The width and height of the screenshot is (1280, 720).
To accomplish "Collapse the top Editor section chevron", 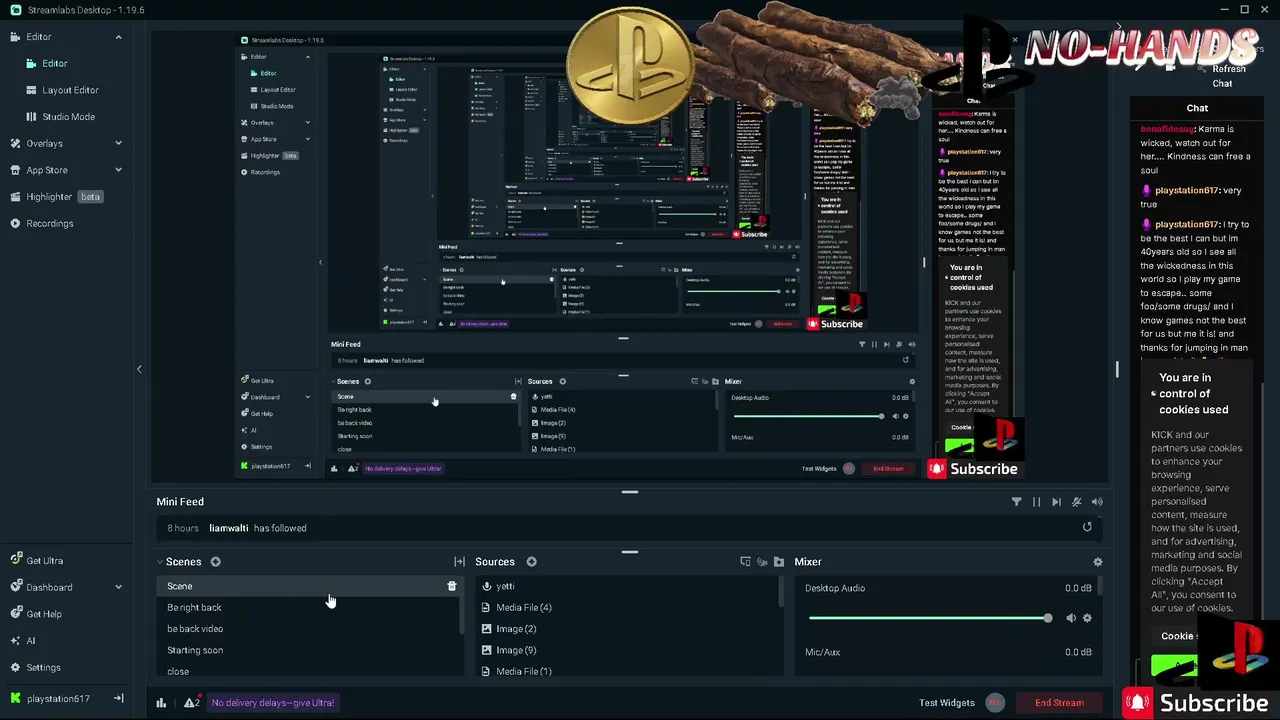I will (118, 37).
